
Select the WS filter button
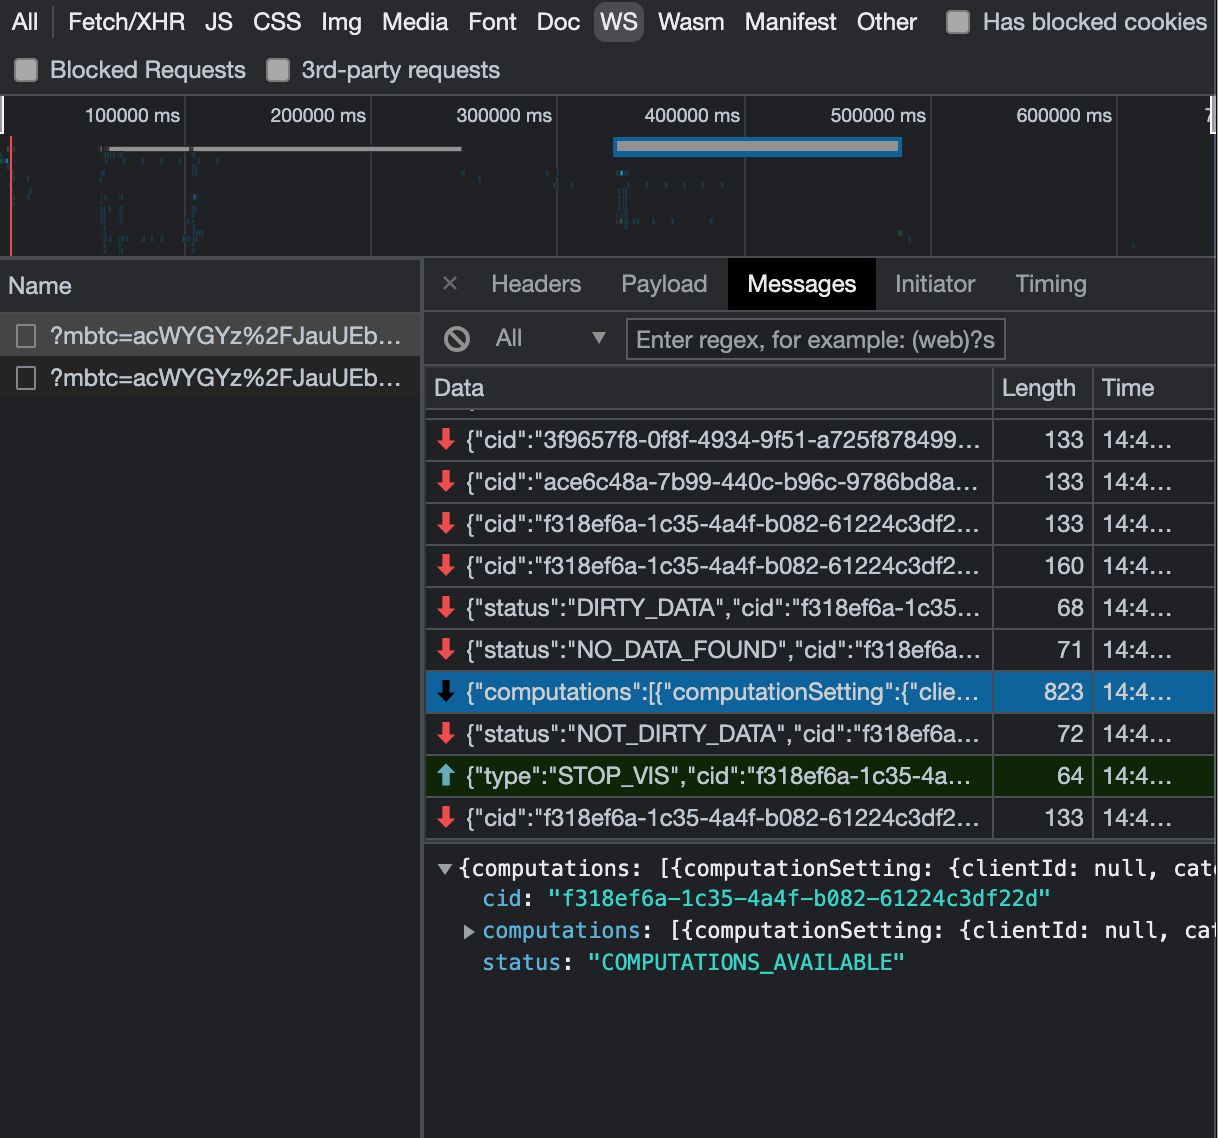point(618,22)
